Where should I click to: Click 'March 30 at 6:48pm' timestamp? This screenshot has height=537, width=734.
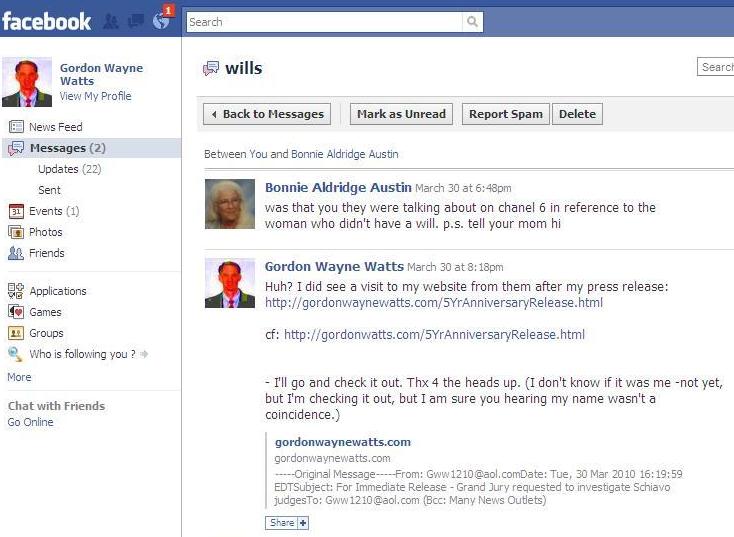coord(463,188)
